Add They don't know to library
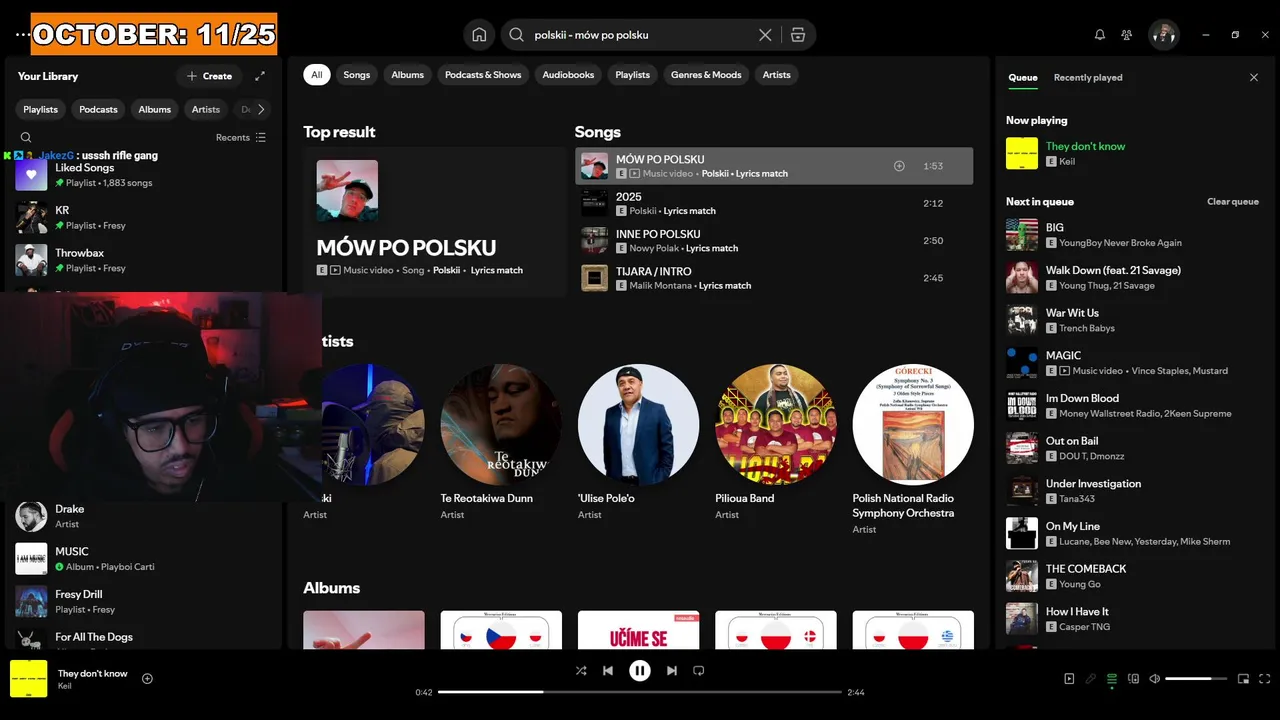The height and width of the screenshot is (720, 1280). pos(147,679)
